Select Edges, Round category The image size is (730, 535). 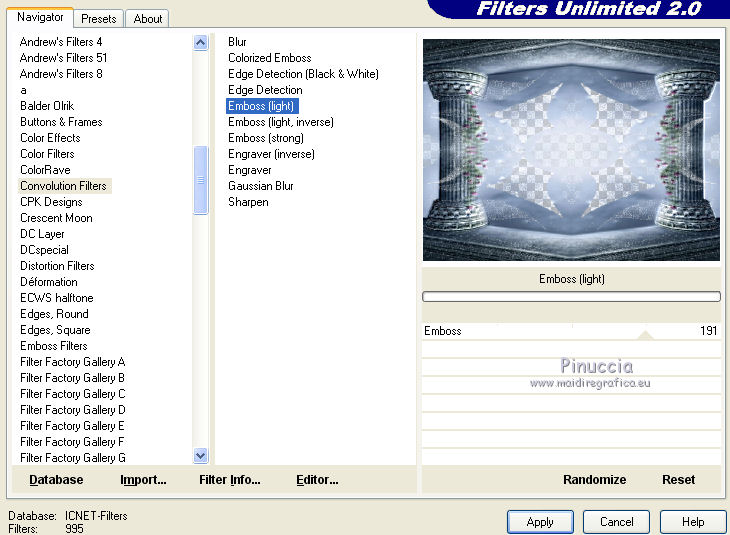click(54, 314)
